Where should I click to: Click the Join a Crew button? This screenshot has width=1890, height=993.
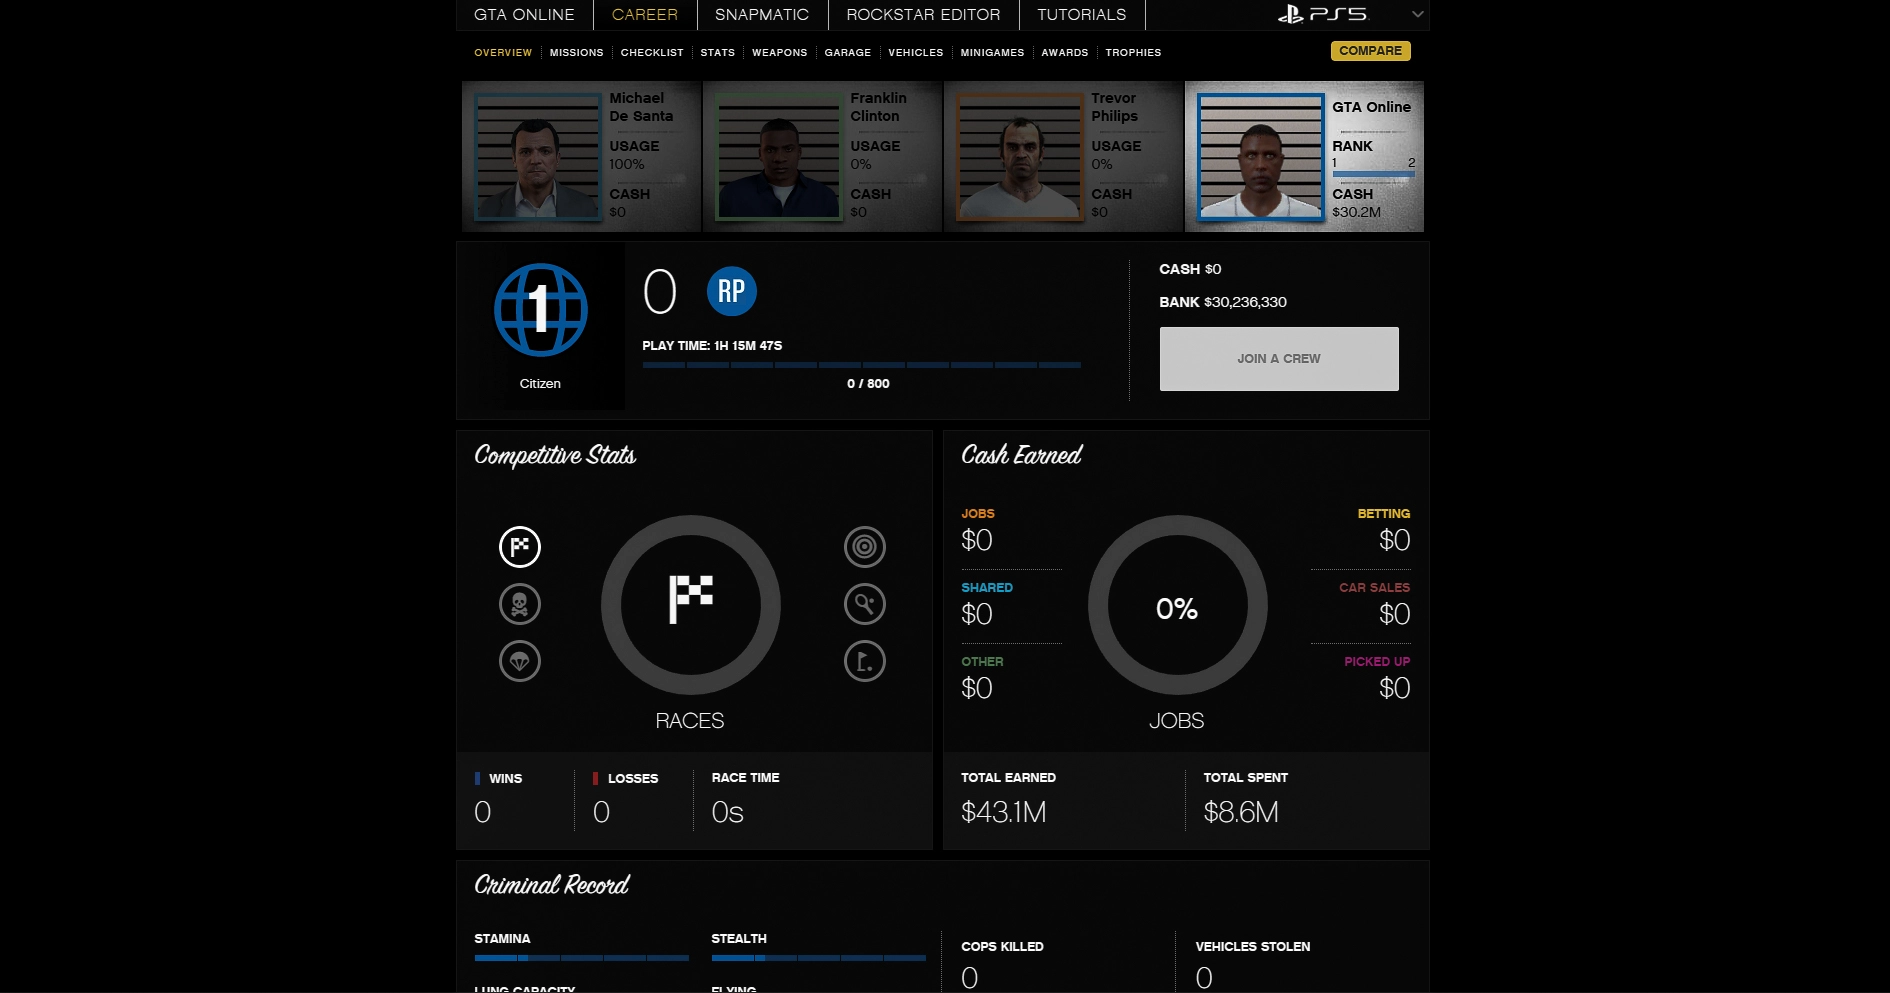1279,359
